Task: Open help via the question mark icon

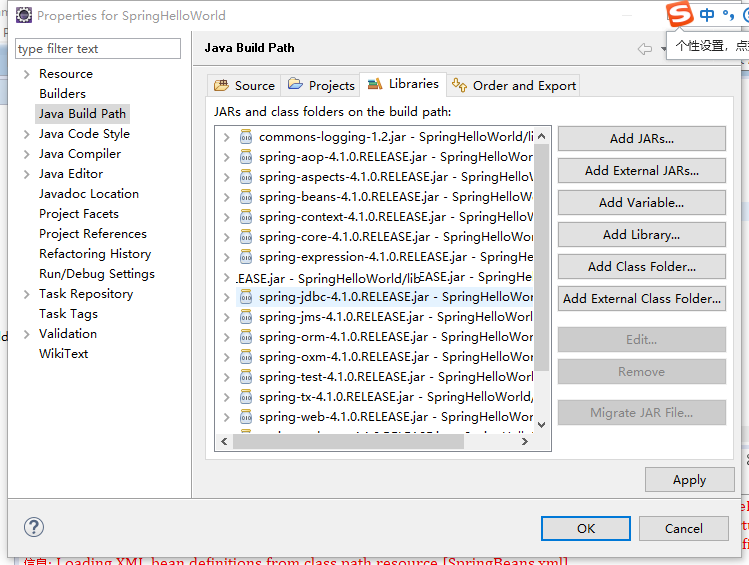Action: [x=34, y=527]
